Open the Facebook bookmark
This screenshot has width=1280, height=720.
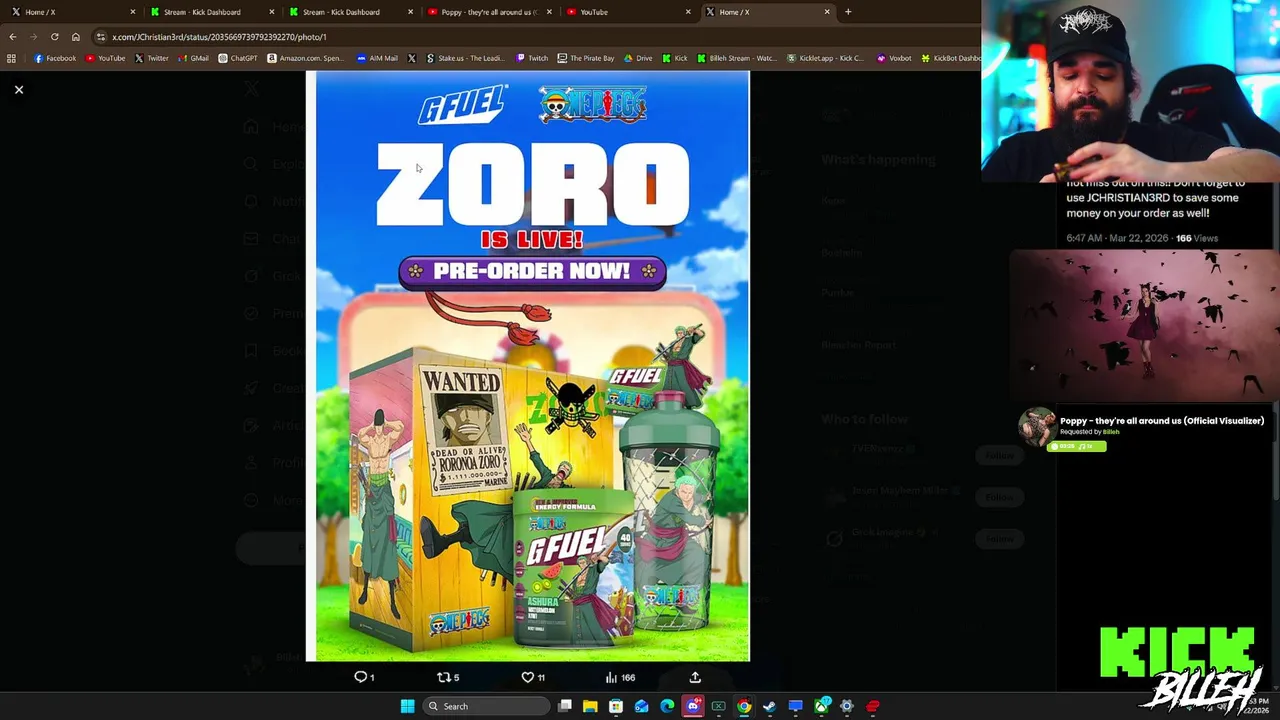click(55, 58)
